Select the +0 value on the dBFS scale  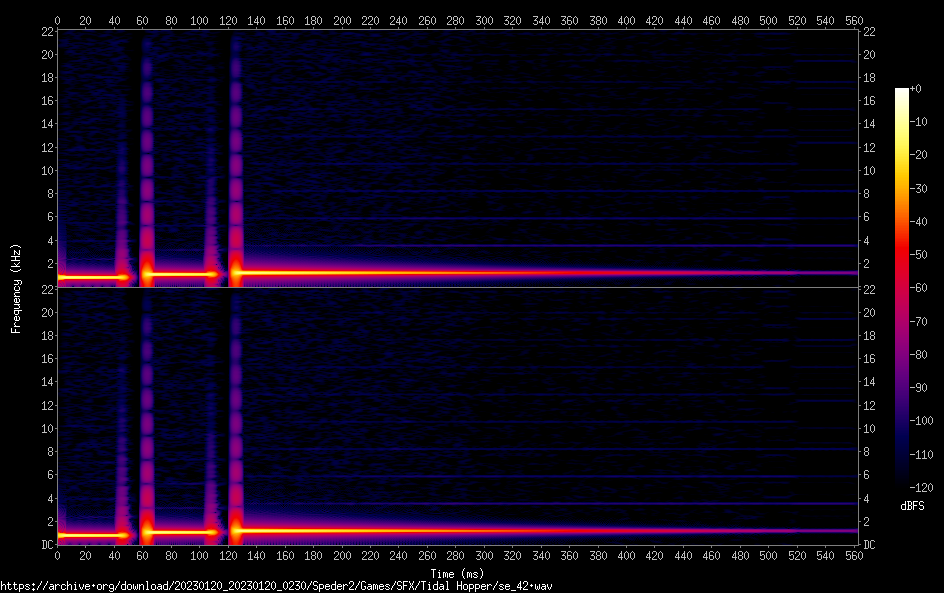click(x=915, y=90)
